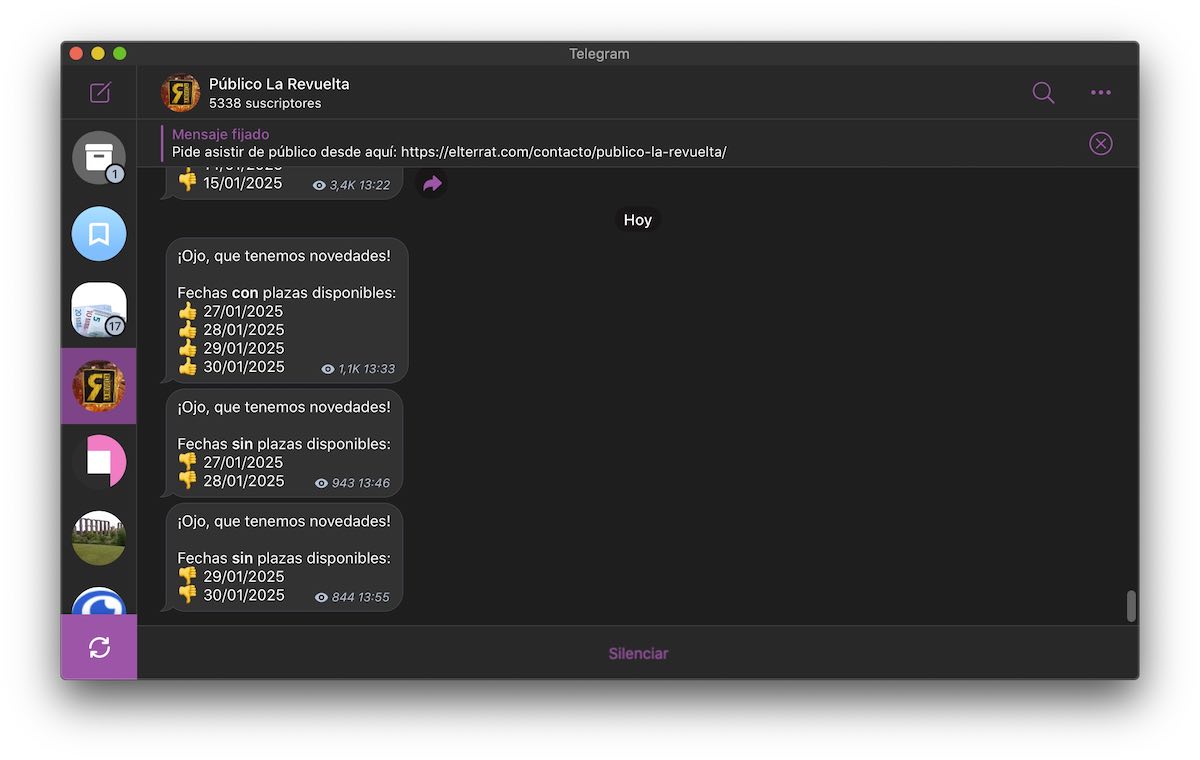Mute channel with Silenciar button
This screenshot has width=1200, height=760.
[638, 653]
